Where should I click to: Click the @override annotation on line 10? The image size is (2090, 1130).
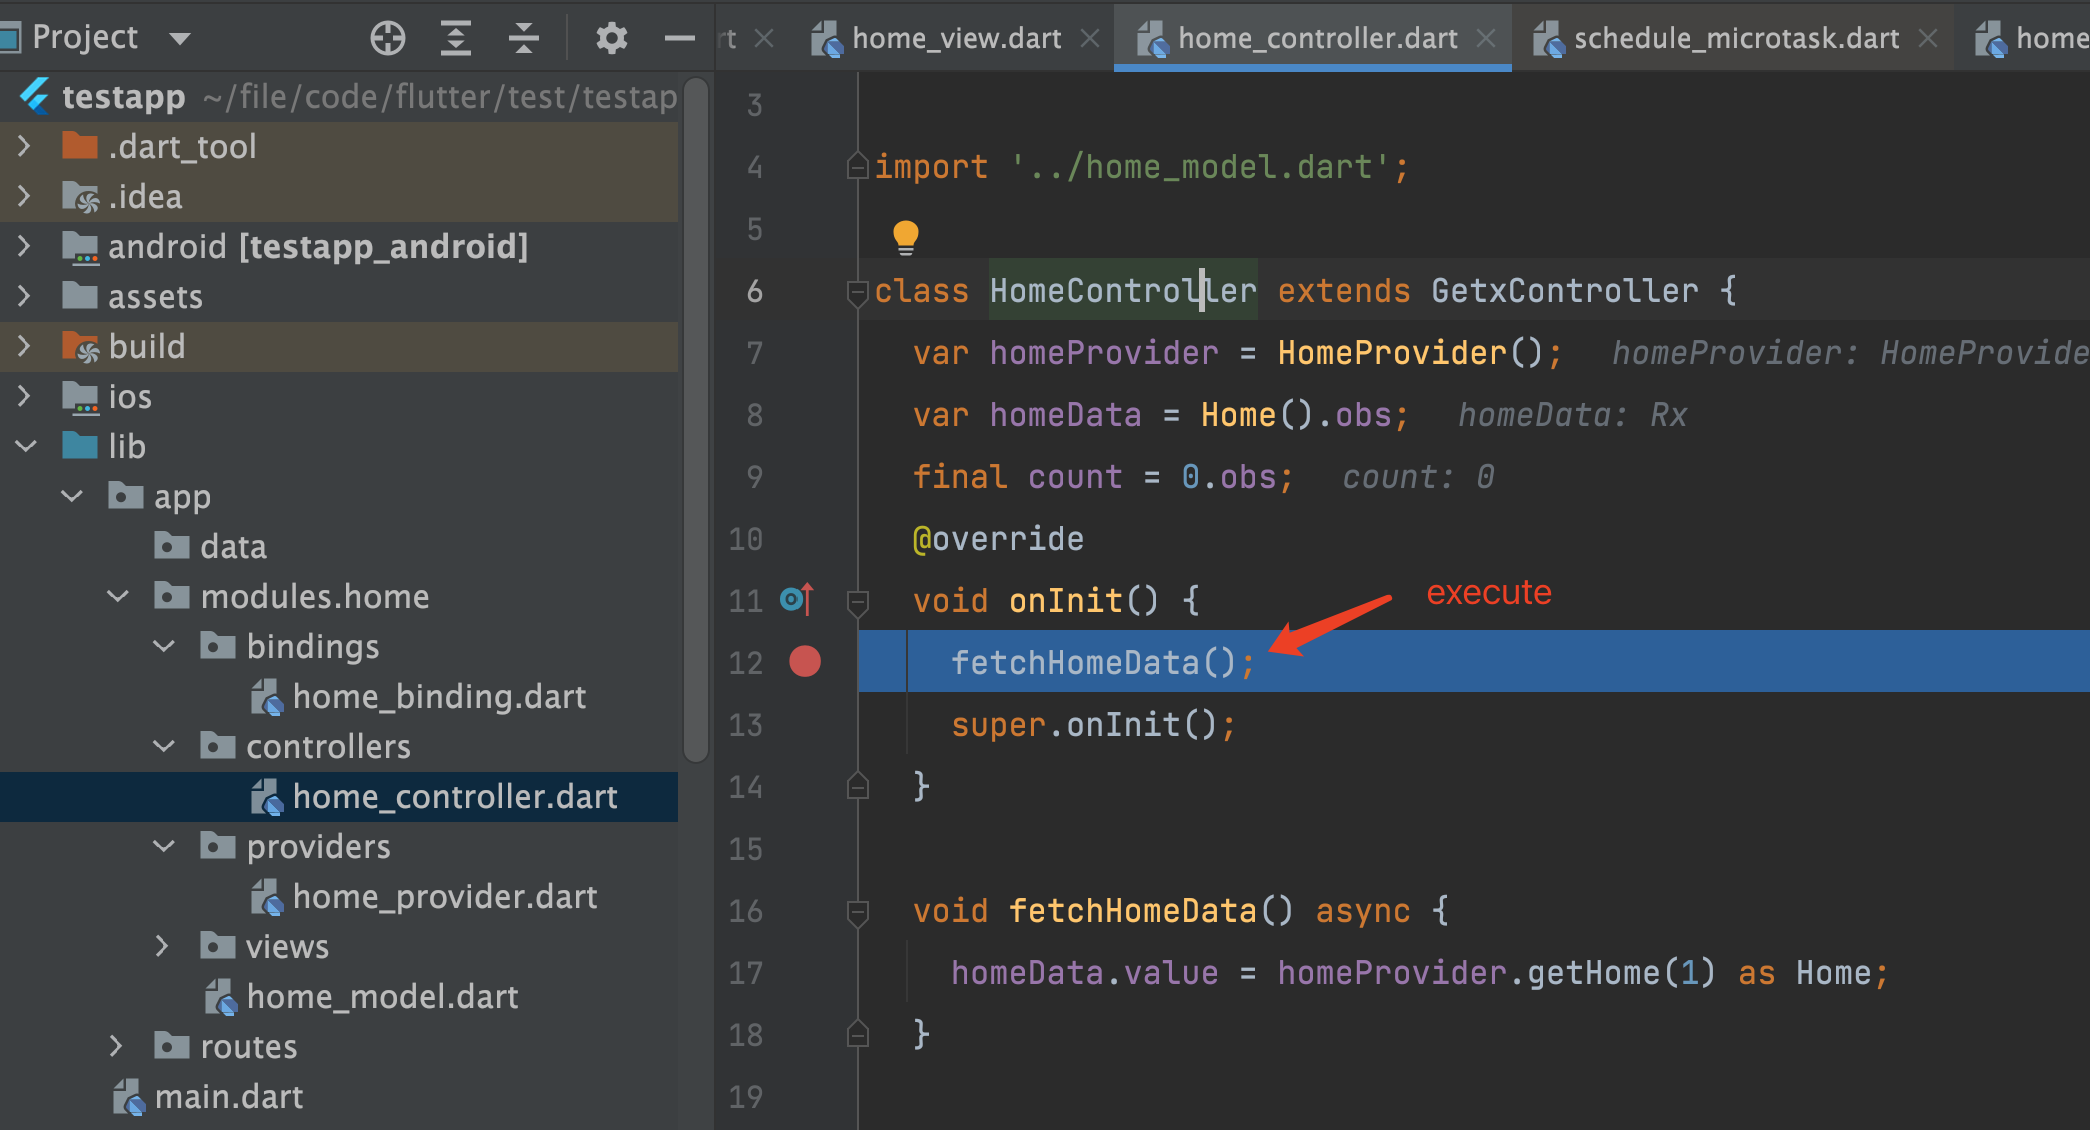click(x=998, y=539)
